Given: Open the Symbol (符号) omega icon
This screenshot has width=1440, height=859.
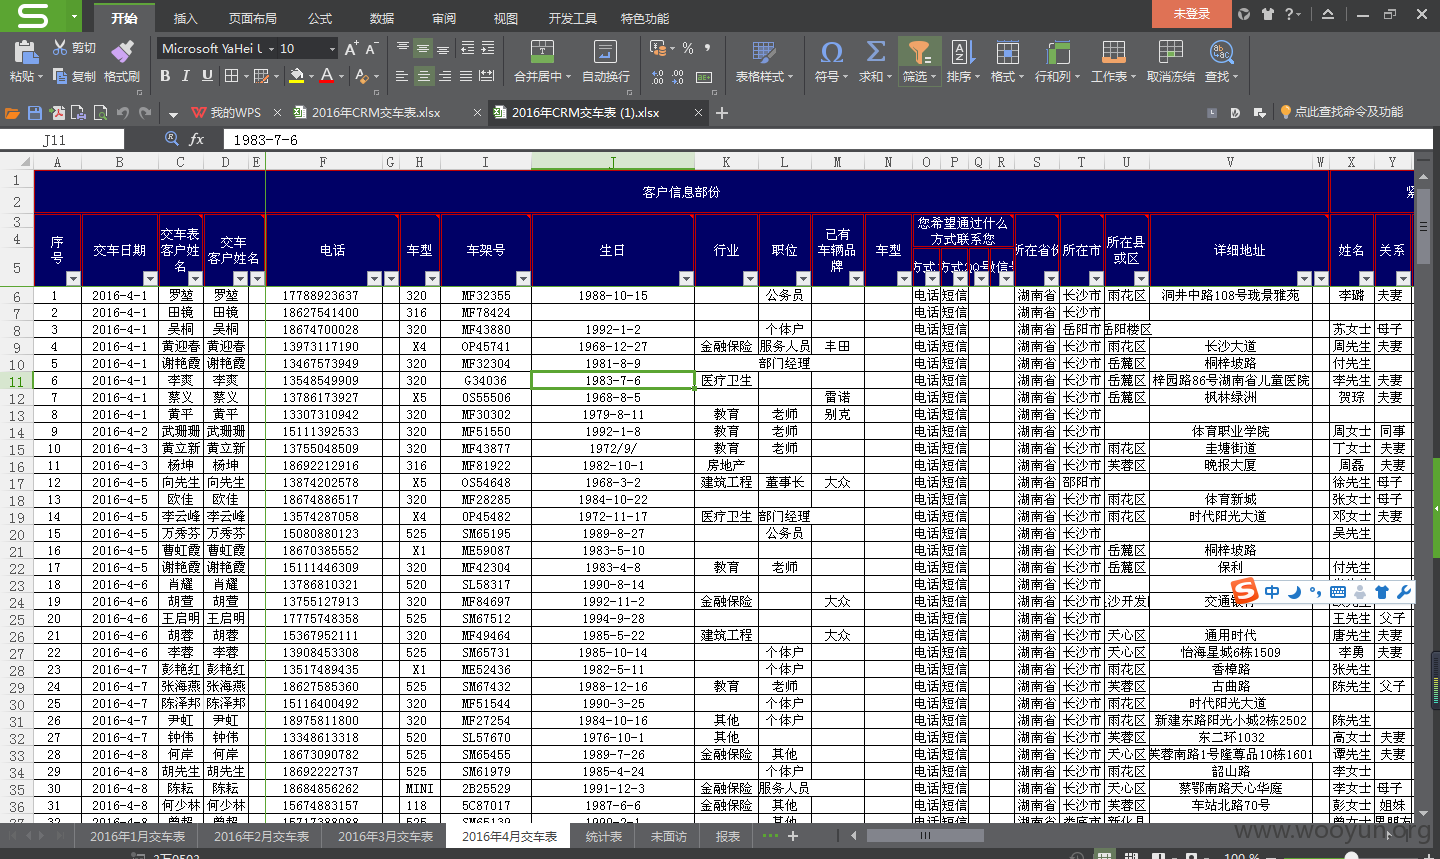Looking at the screenshot, I should [x=831, y=52].
